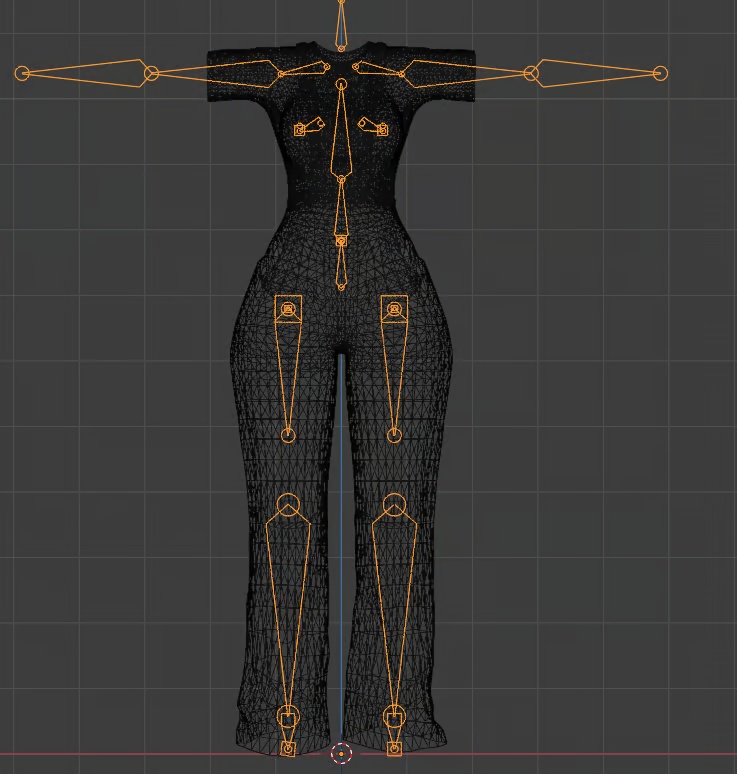737x774 pixels.
Task: Click the hand joint tip at far left arm end
Action: pos(22,74)
